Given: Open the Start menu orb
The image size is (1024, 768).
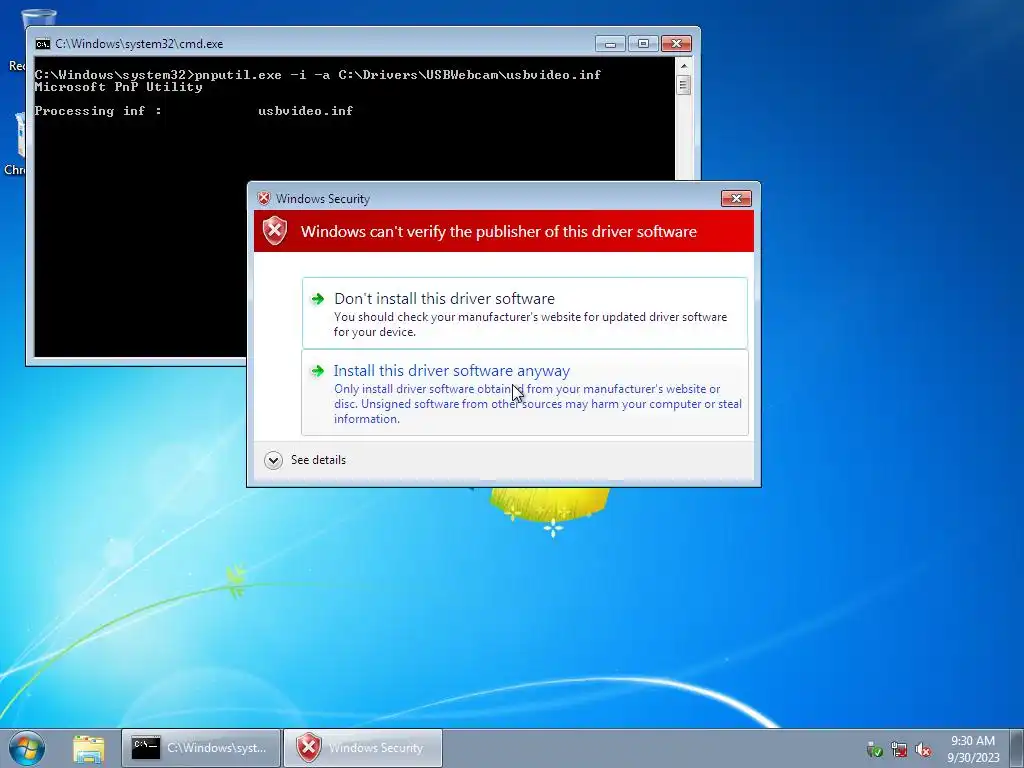Looking at the screenshot, I should point(27,748).
